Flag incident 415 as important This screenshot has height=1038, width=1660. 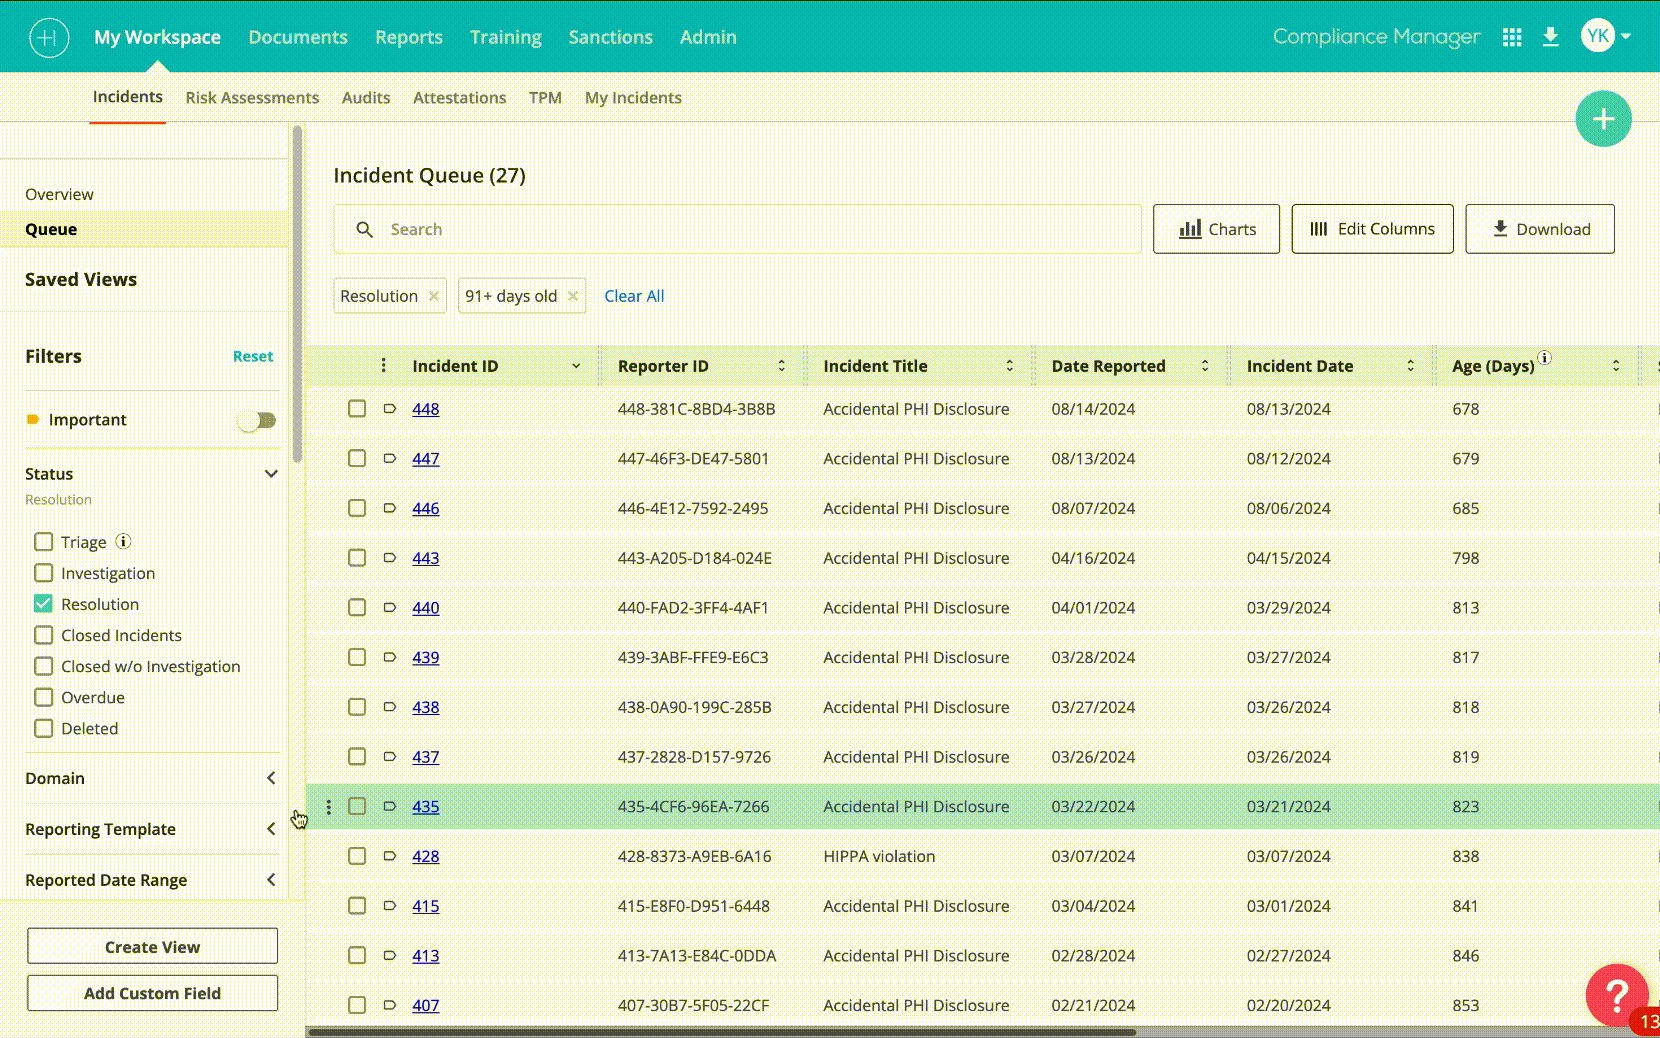click(x=390, y=905)
